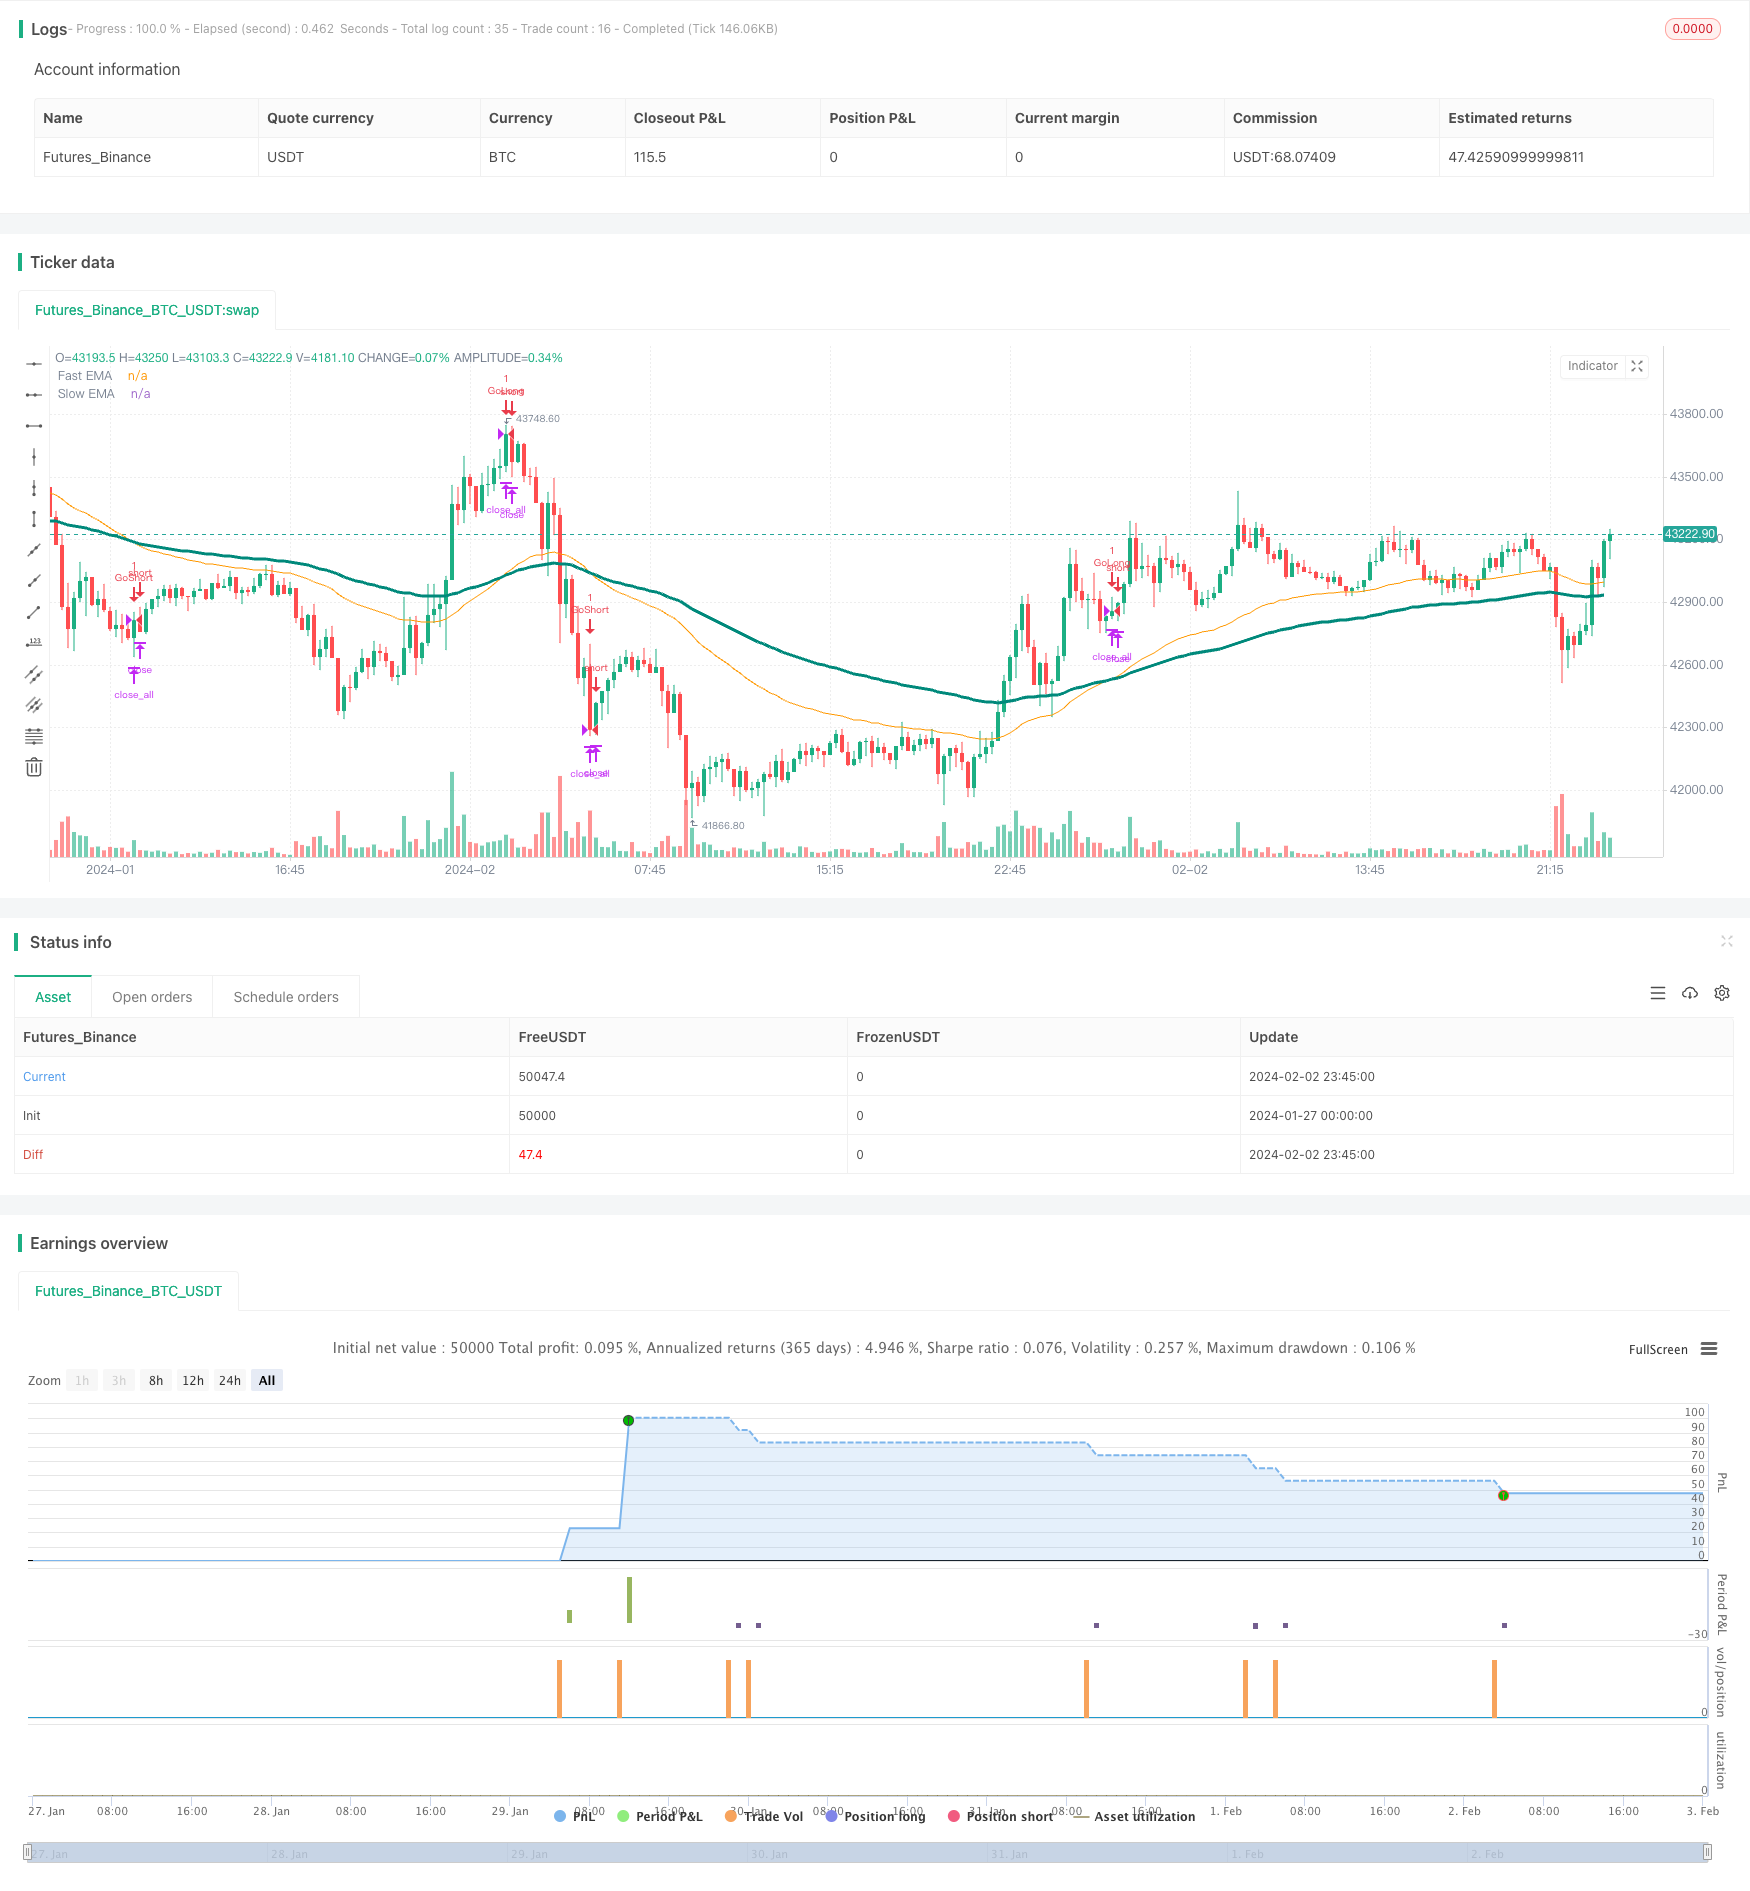1750x1891 pixels.
Task: Select the parallel straight lines tool
Action: 34,705
